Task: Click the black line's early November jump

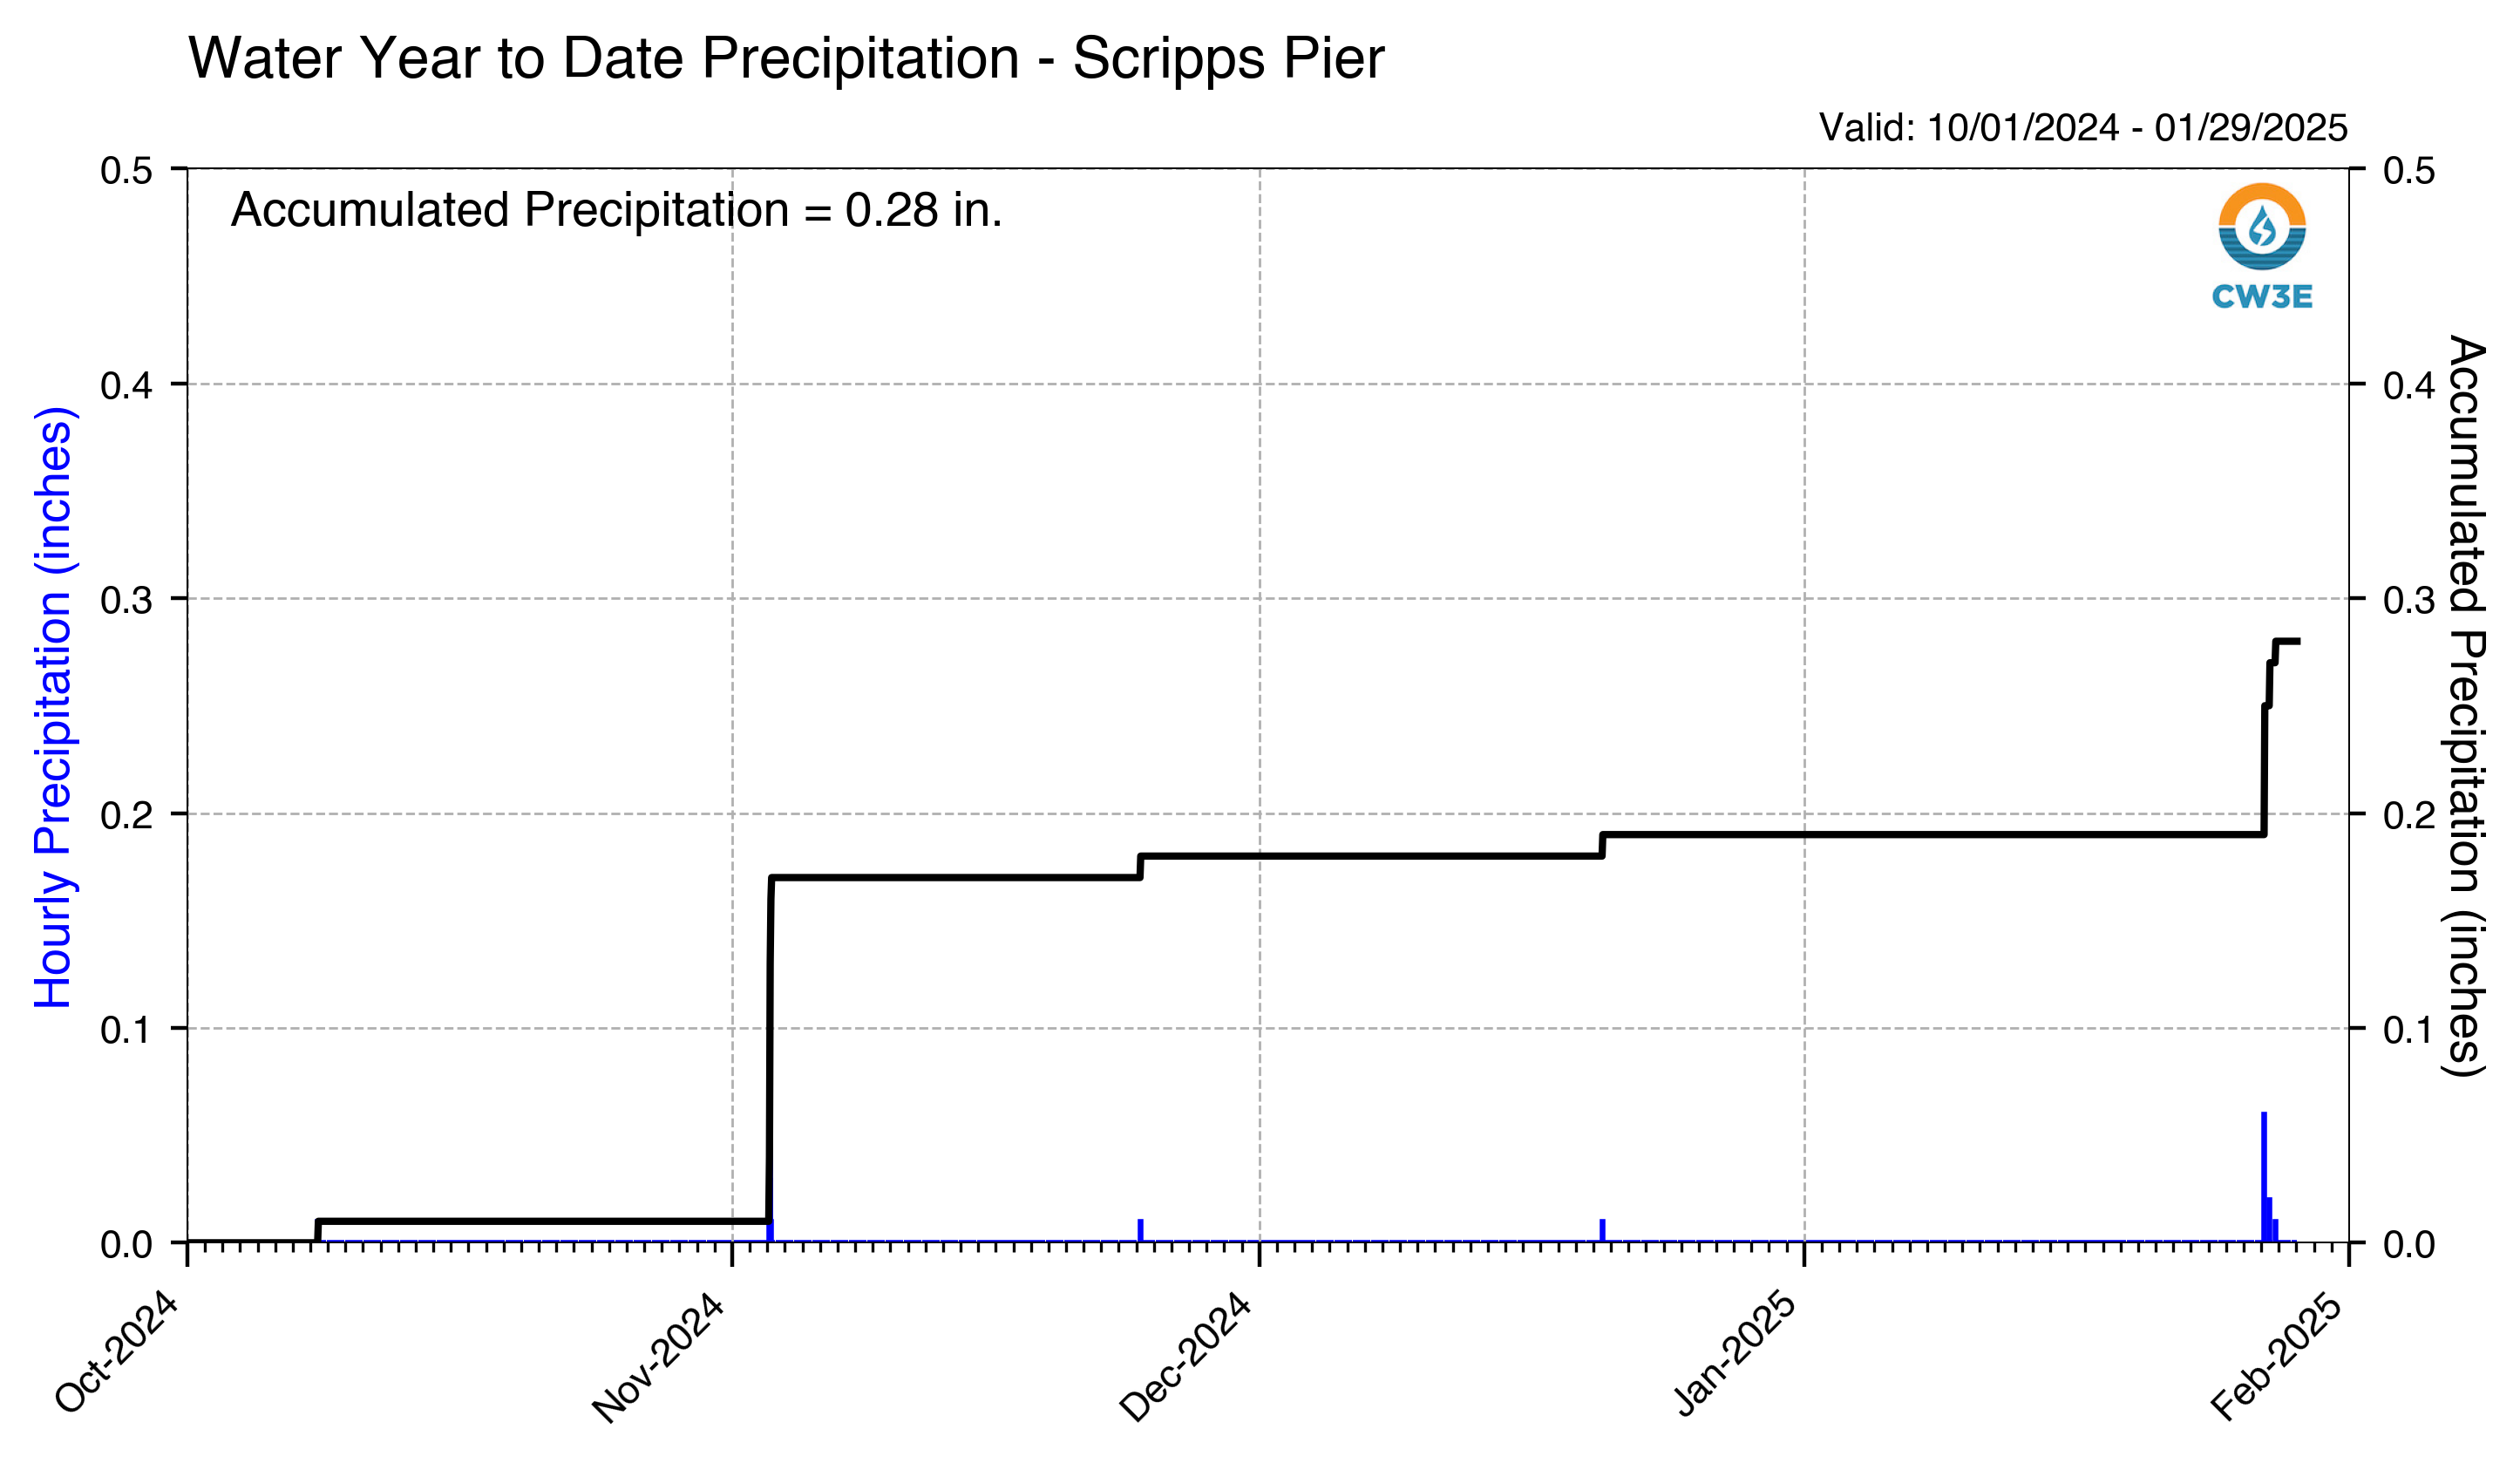Action: [769, 1049]
